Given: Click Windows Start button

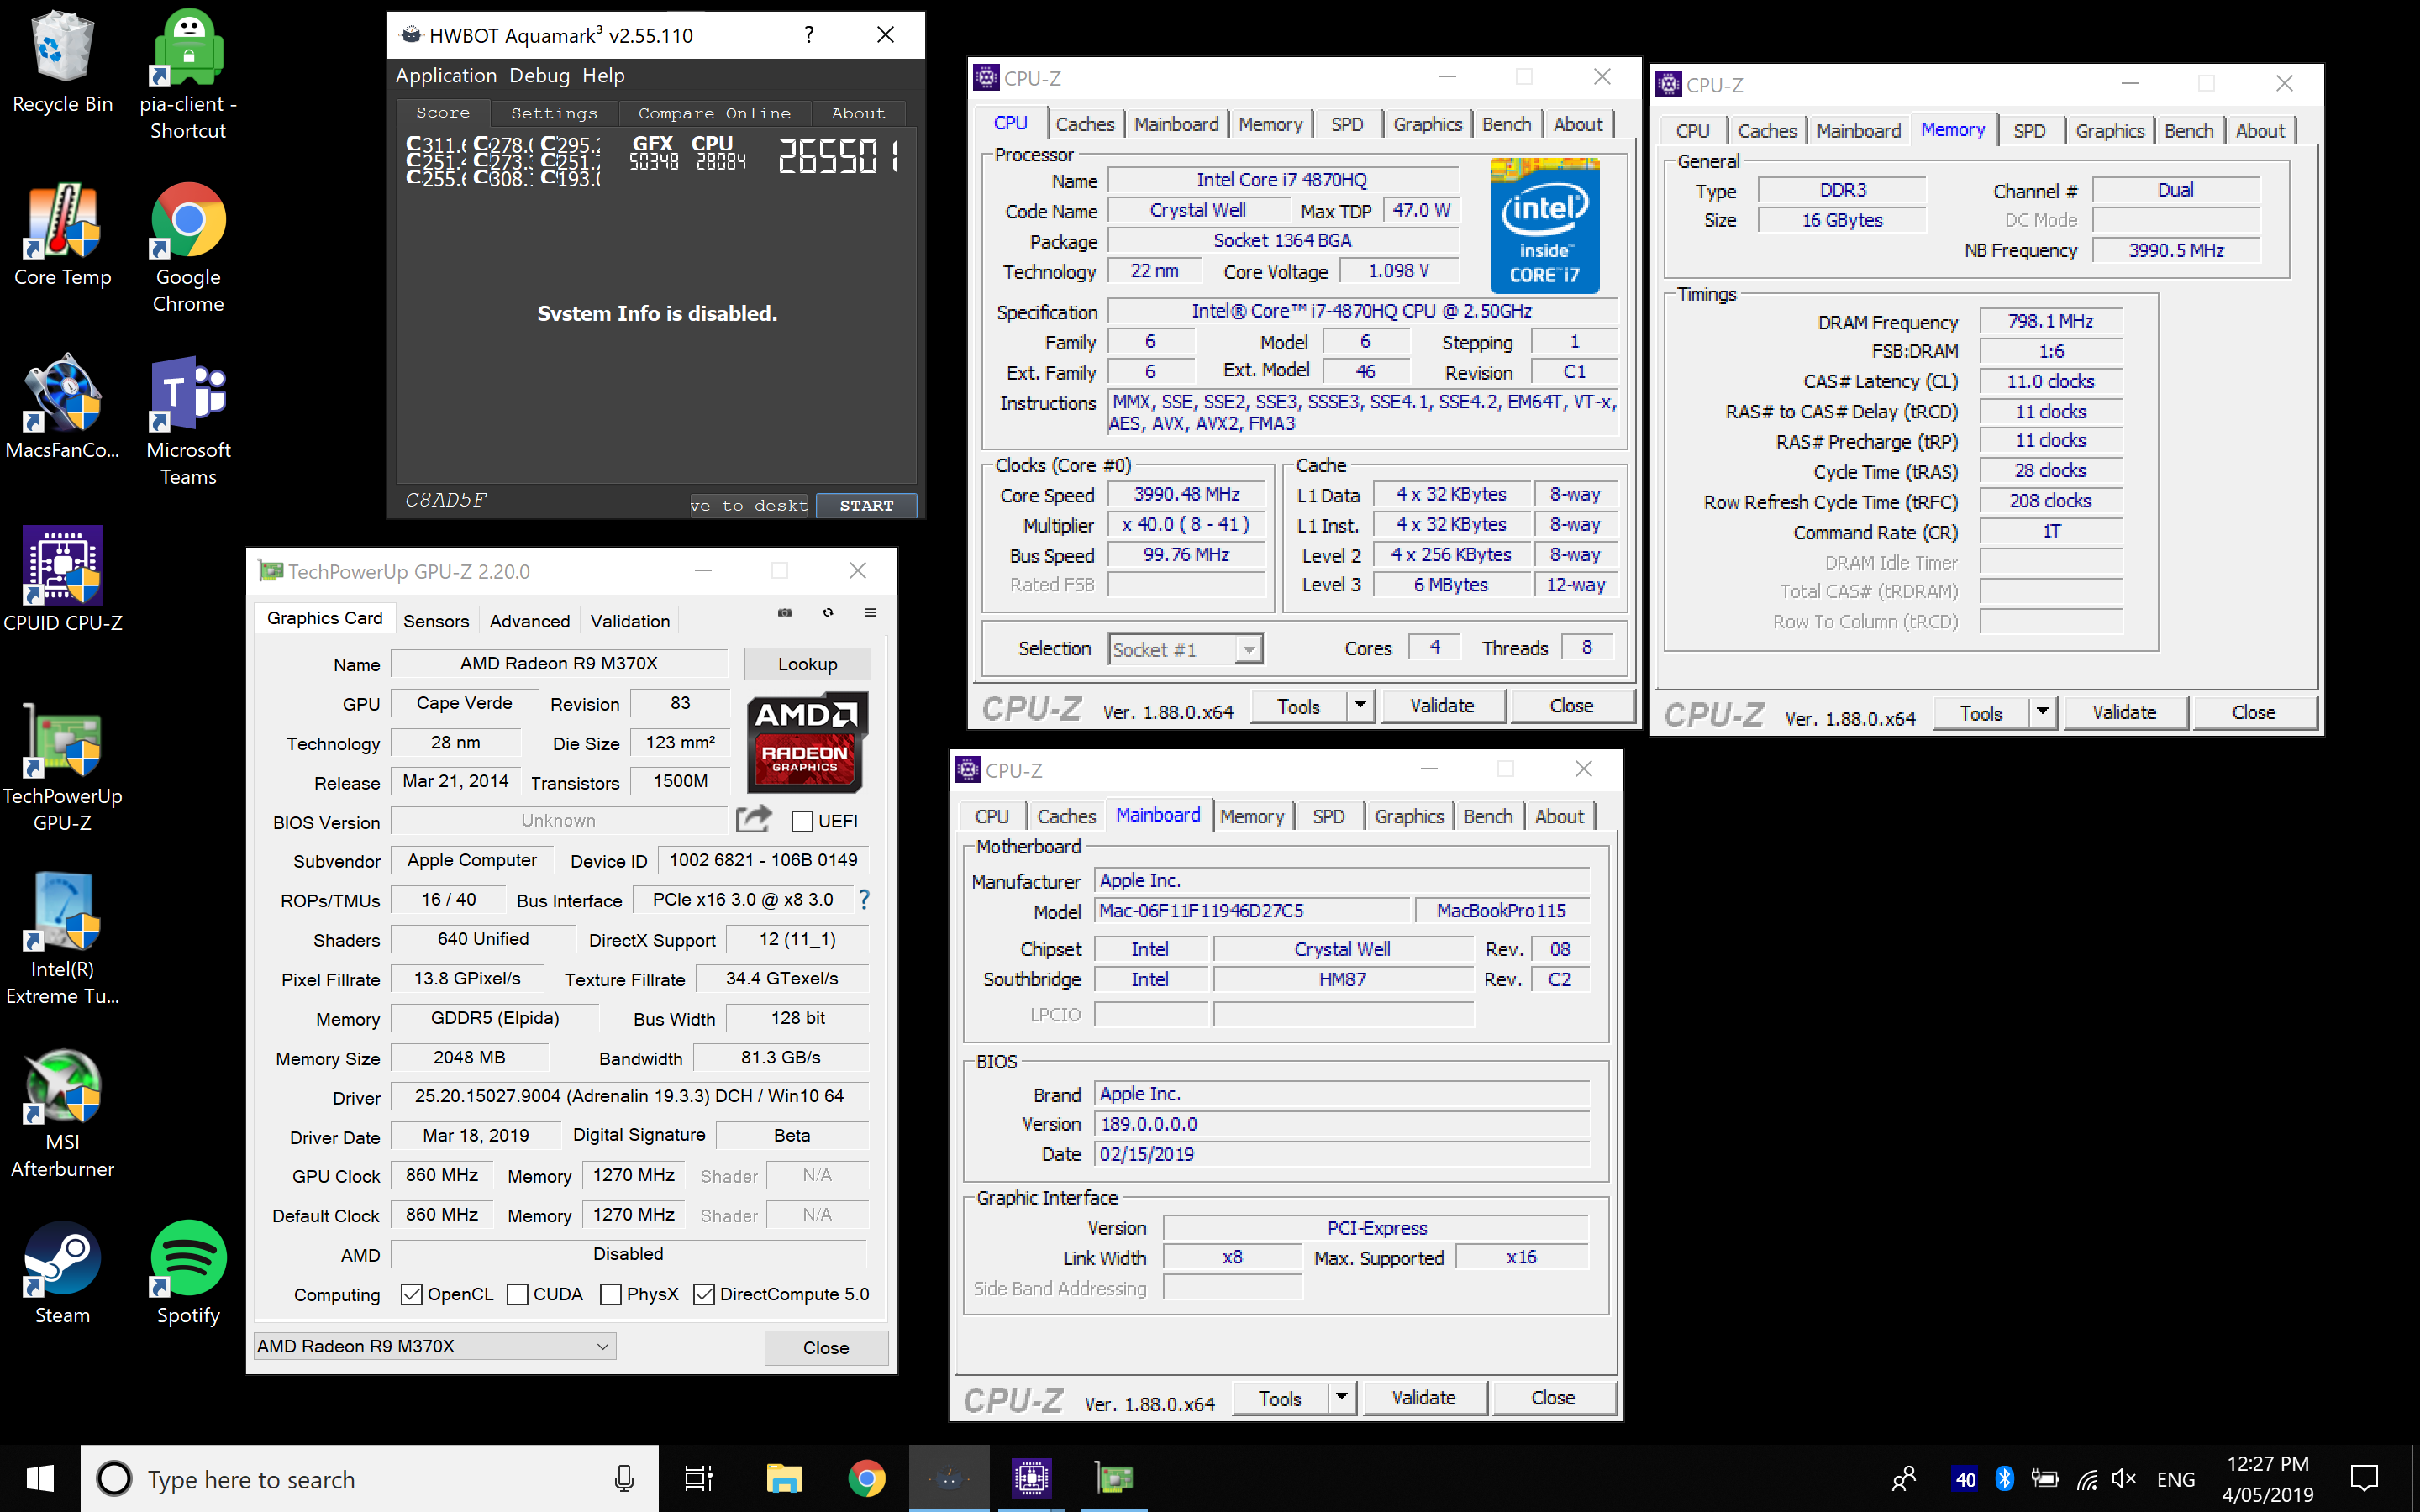Looking at the screenshot, I should tap(40, 1478).
